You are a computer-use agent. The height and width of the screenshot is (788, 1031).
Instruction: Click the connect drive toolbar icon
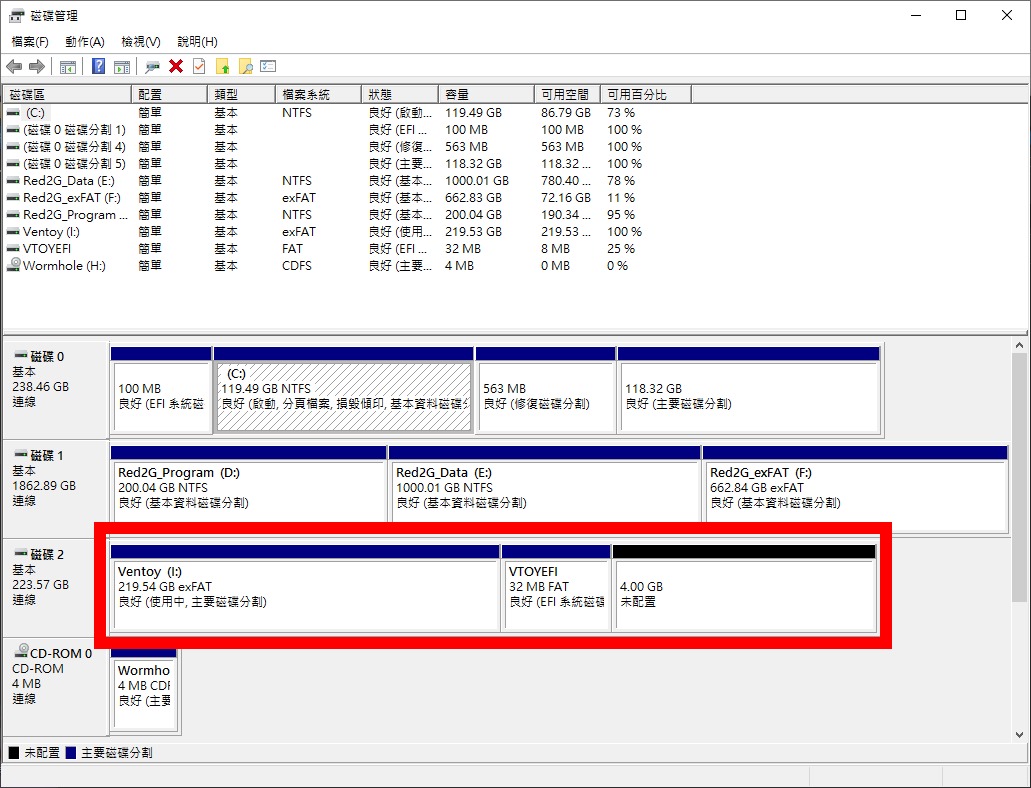click(153, 67)
